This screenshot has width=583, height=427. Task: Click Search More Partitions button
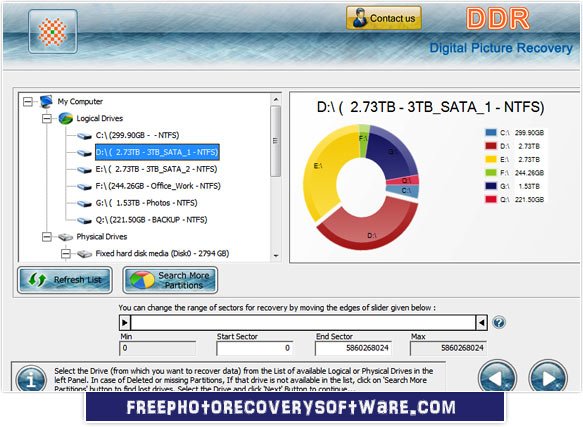[170, 280]
